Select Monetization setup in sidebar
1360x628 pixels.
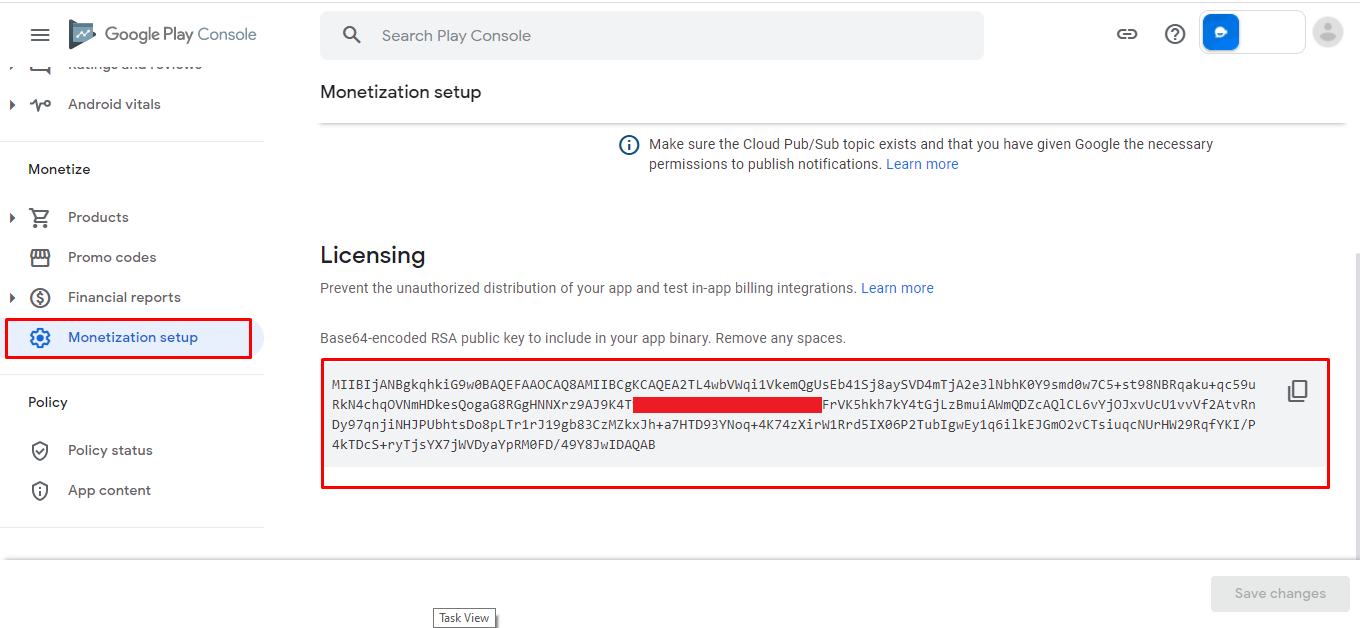pyautogui.click(x=132, y=338)
